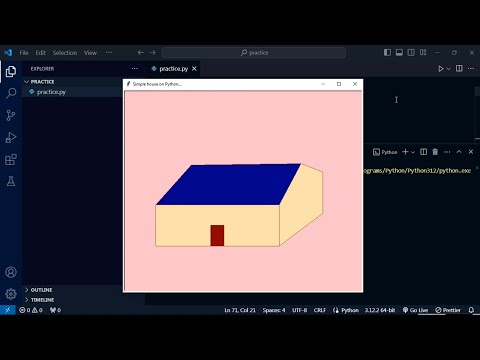
Task: Click the ports forwarded status item
Action: point(55,310)
